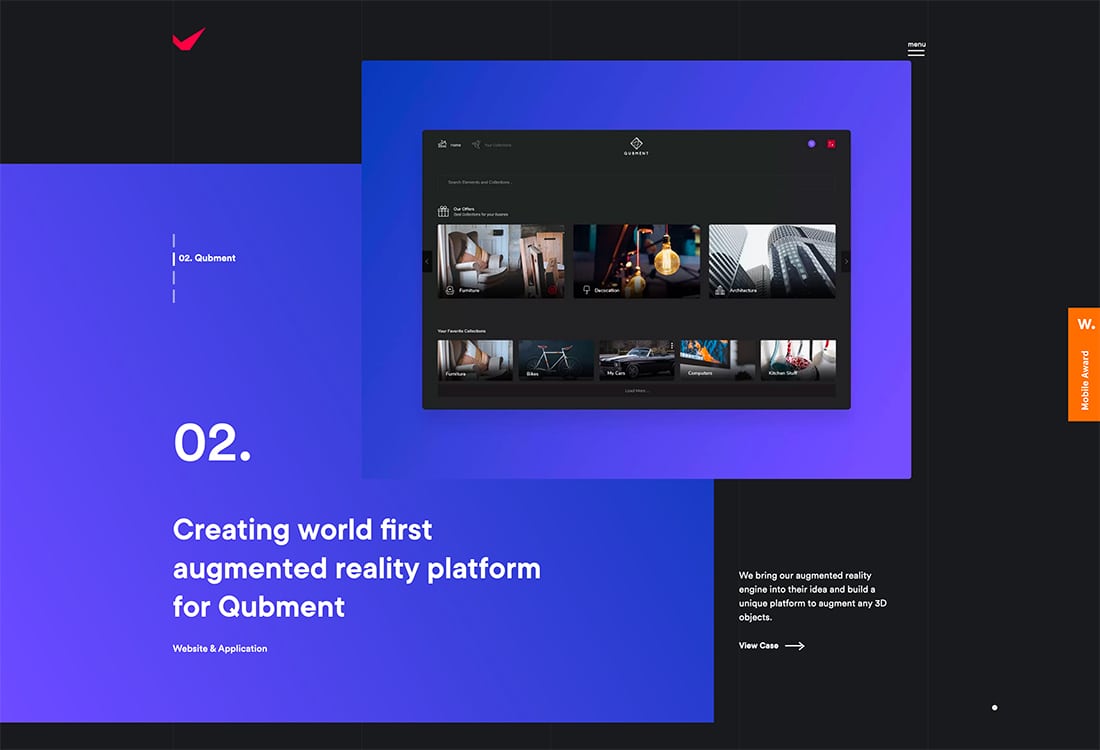Open the Decoration offer card
The width and height of the screenshot is (1100, 750).
[x=636, y=261]
